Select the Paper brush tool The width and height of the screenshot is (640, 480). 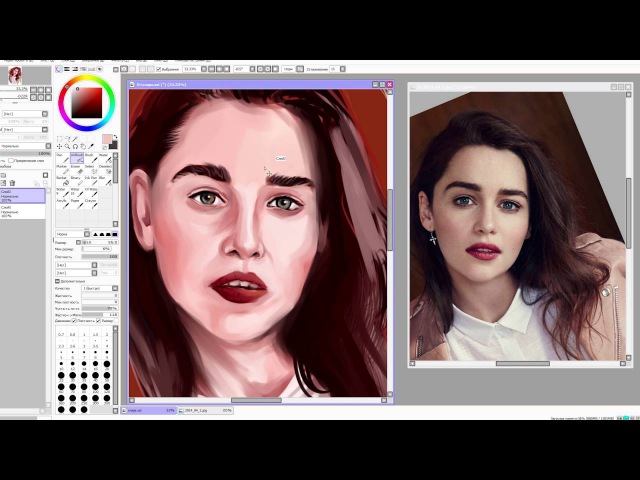point(76,204)
